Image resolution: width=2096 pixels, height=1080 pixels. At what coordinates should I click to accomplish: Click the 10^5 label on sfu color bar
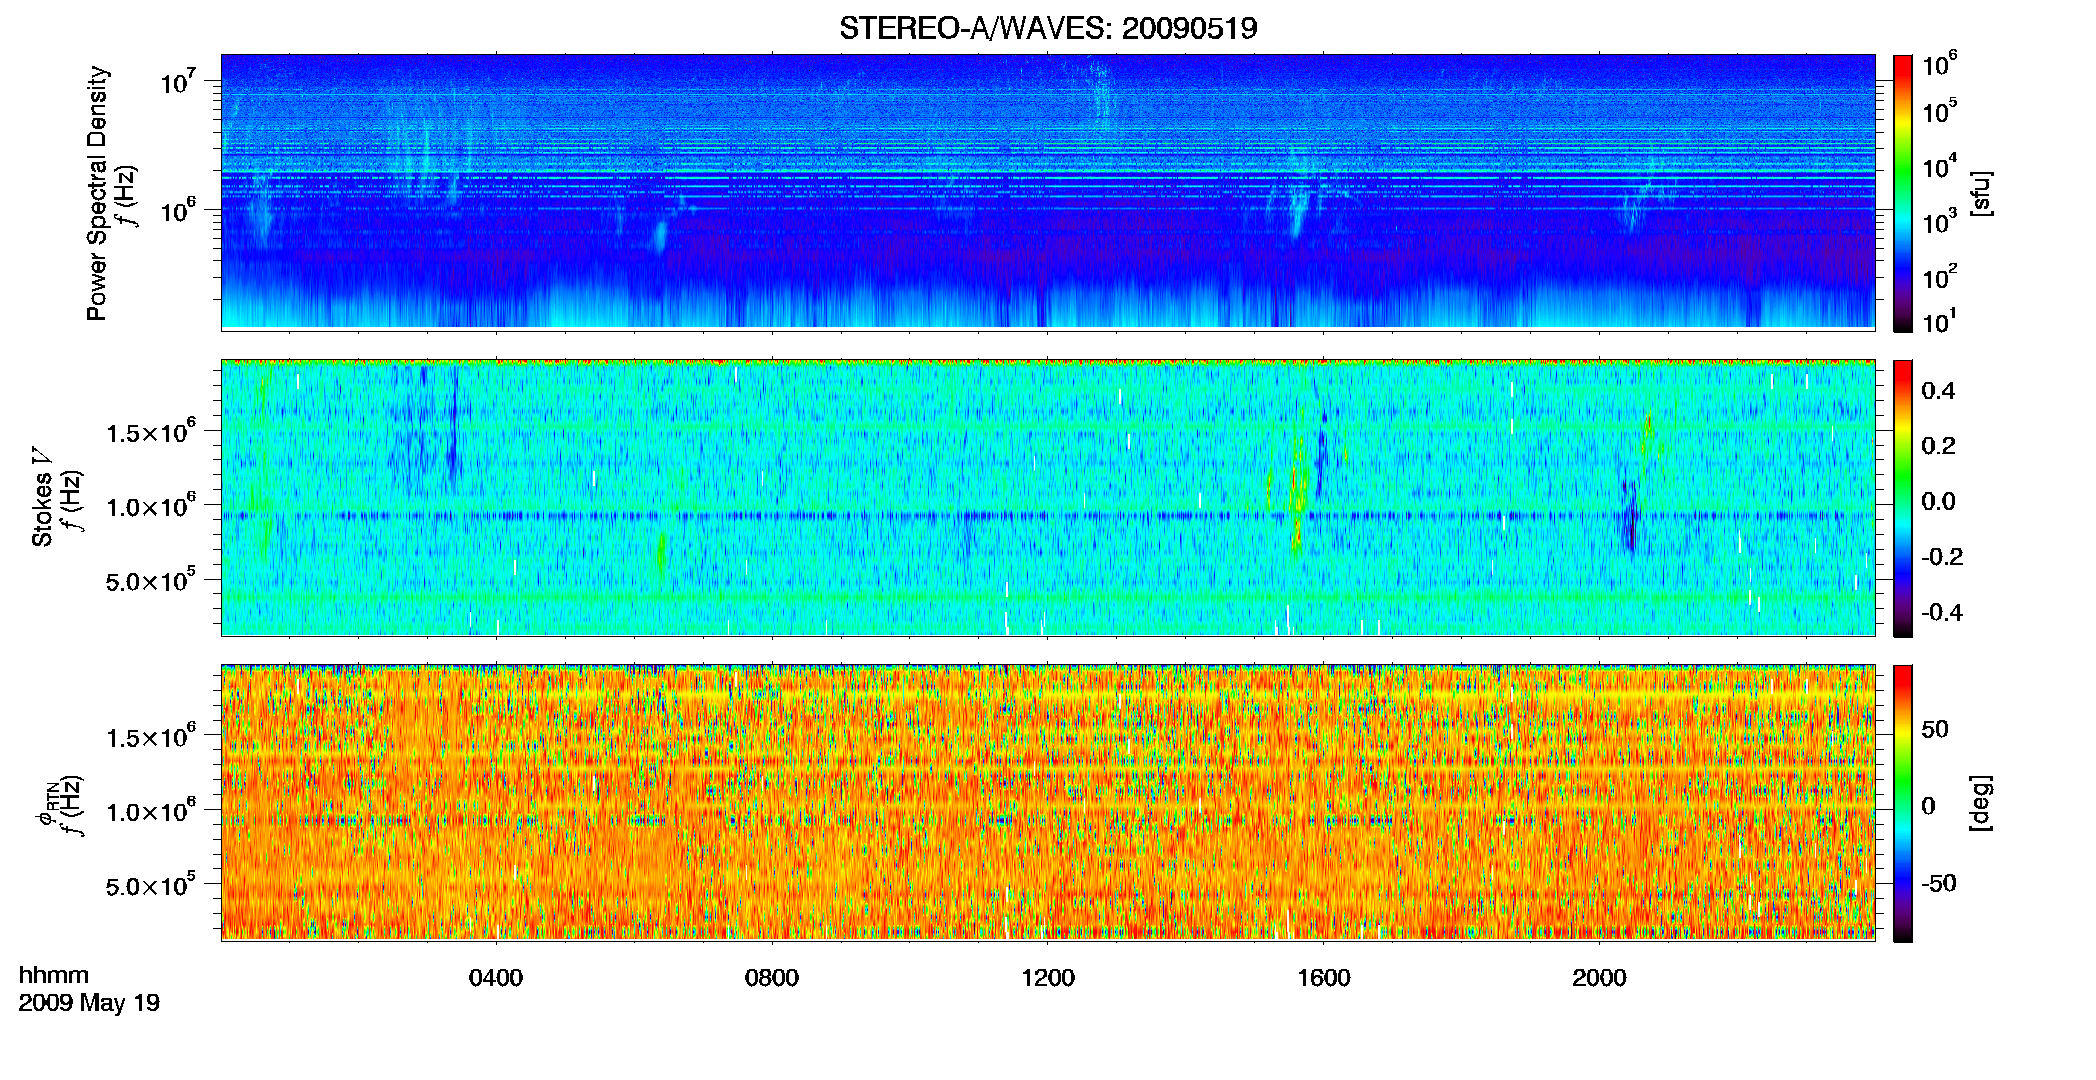pyautogui.click(x=1940, y=110)
